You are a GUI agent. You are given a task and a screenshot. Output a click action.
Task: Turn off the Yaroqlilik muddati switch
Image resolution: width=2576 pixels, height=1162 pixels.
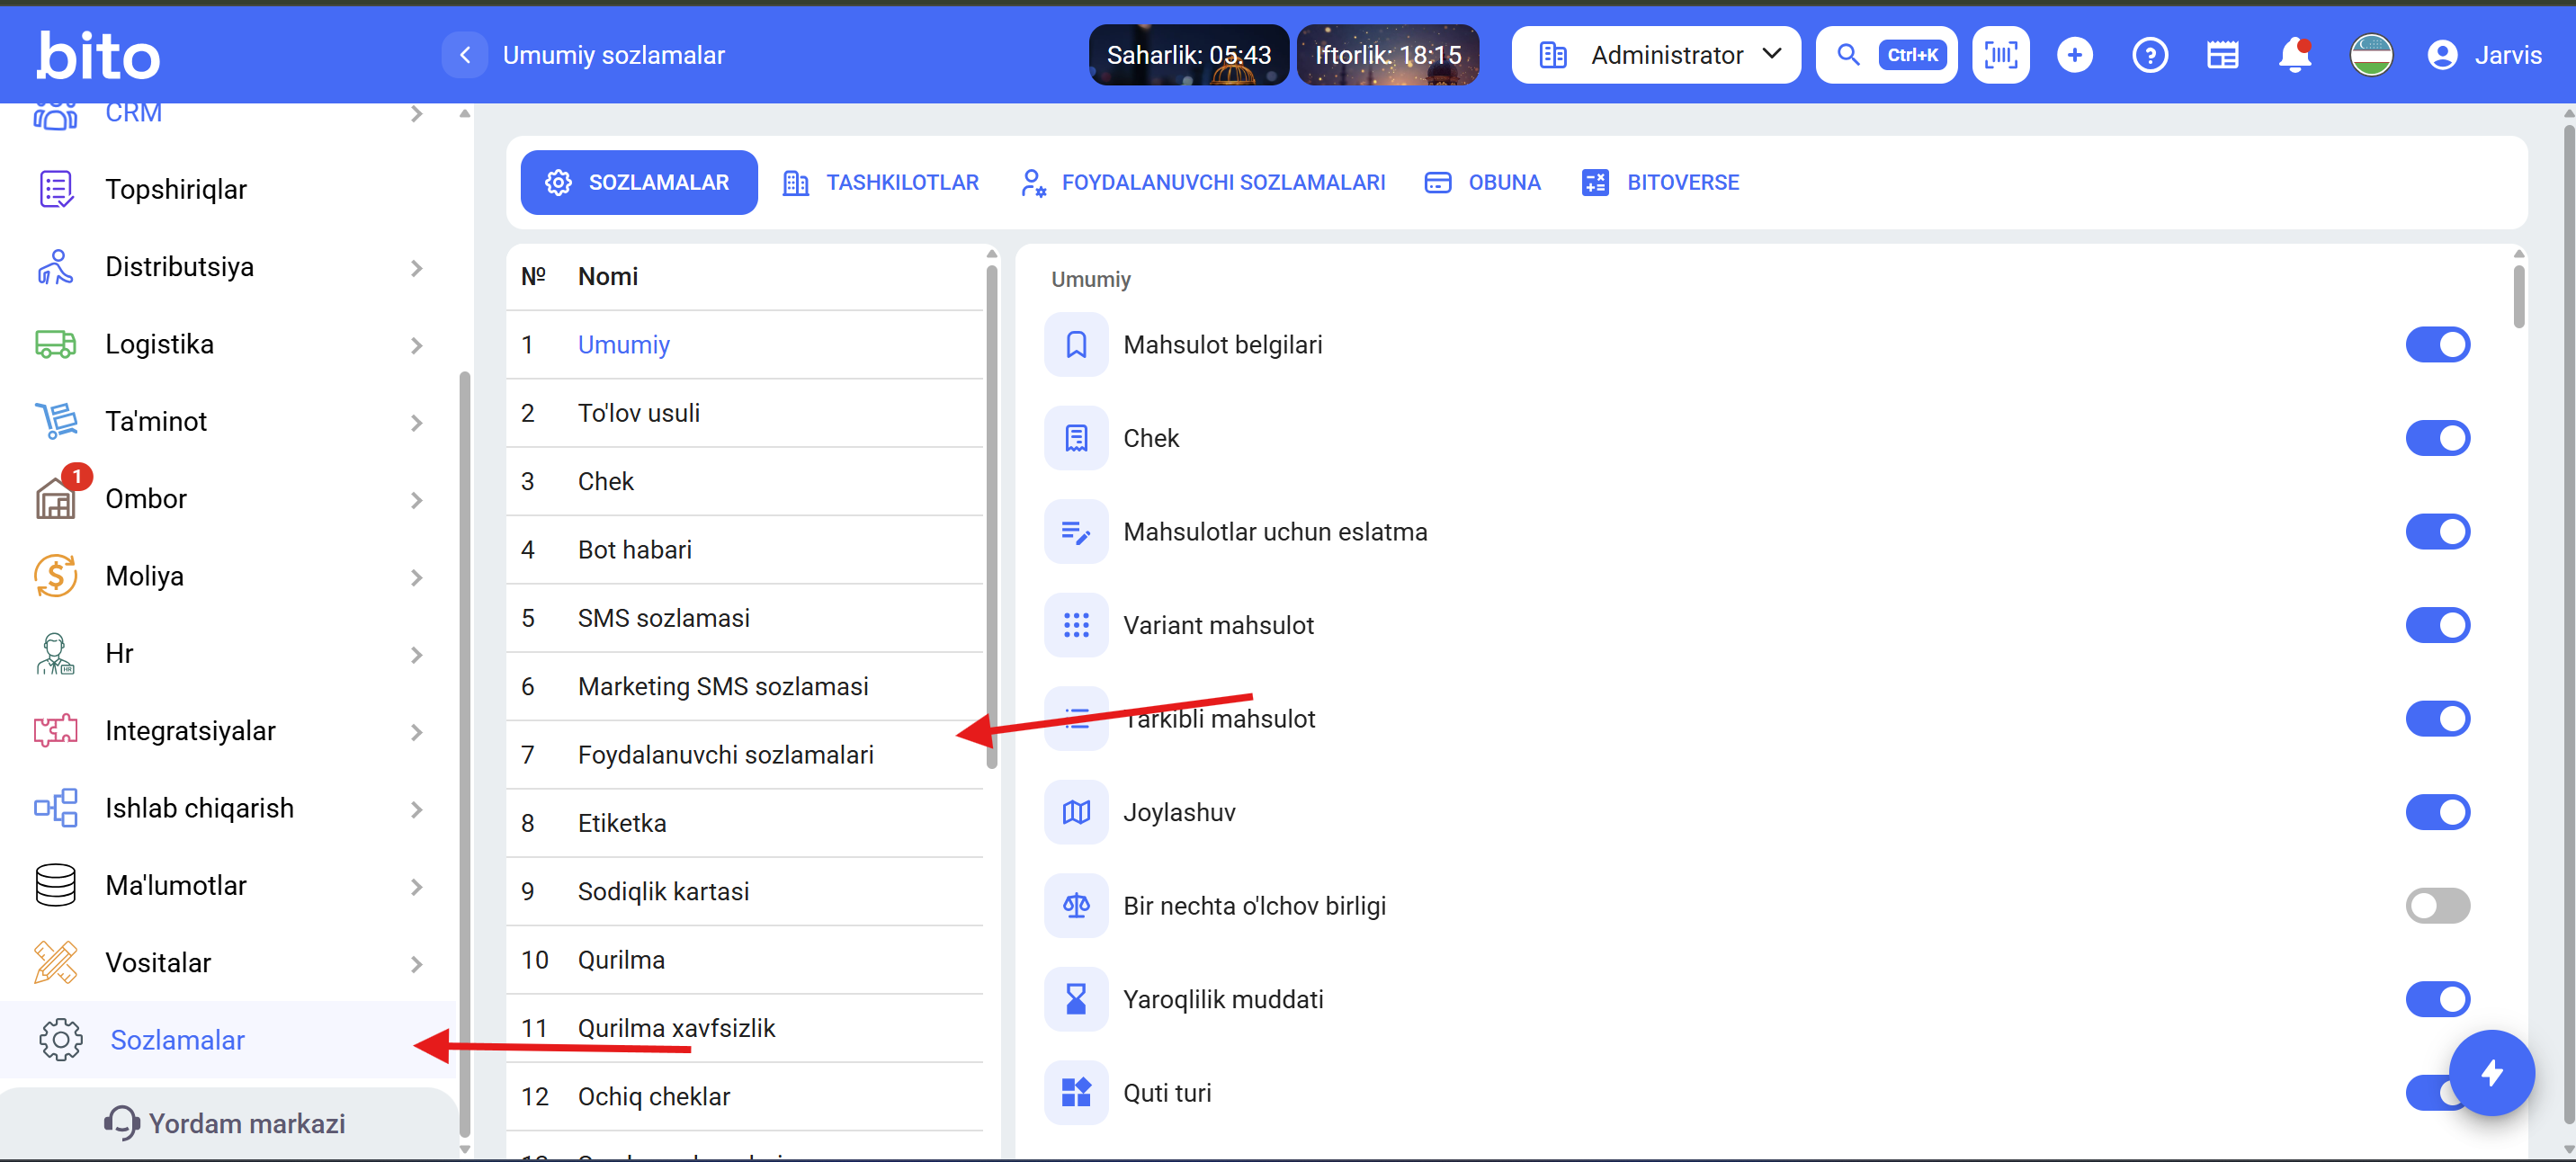click(2437, 999)
